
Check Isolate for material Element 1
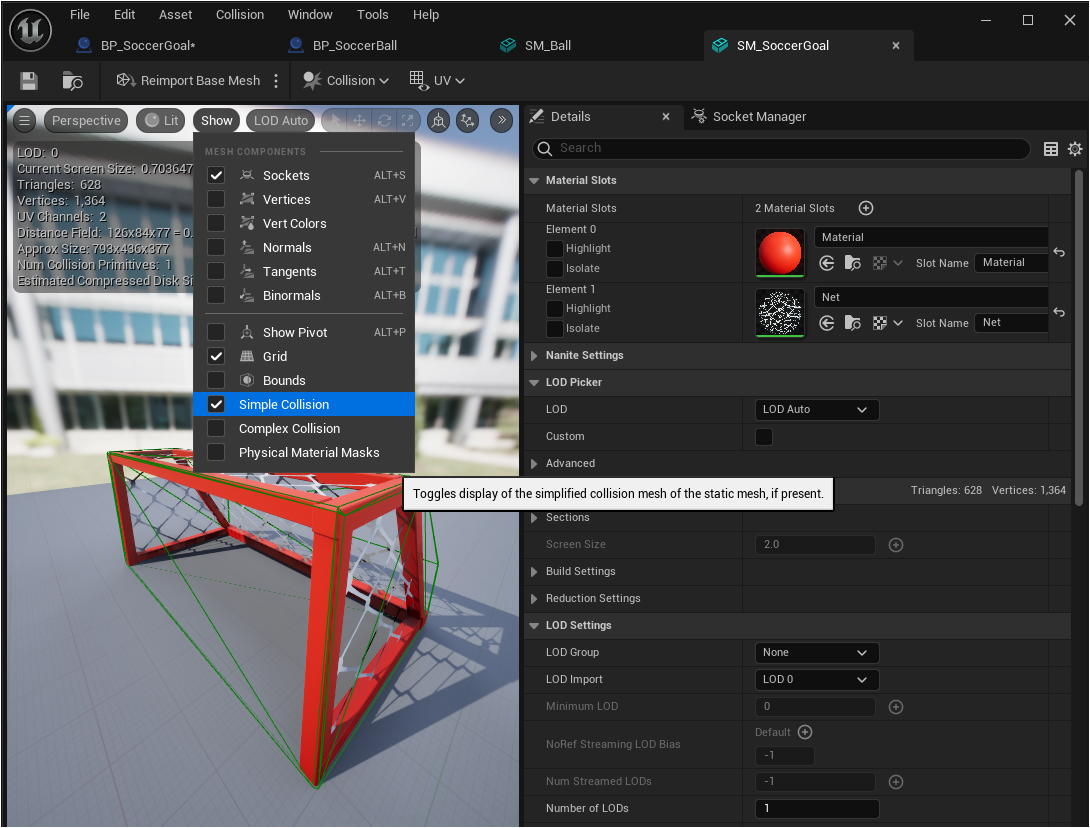tap(555, 328)
